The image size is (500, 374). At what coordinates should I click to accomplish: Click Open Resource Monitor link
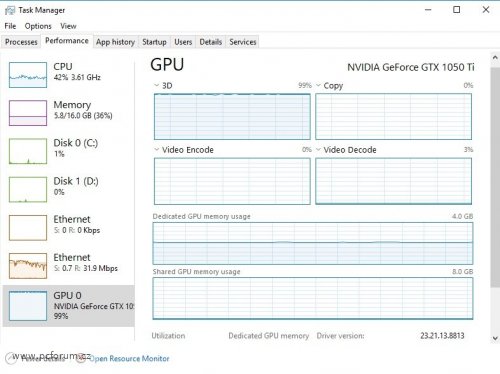[x=129, y=359]
